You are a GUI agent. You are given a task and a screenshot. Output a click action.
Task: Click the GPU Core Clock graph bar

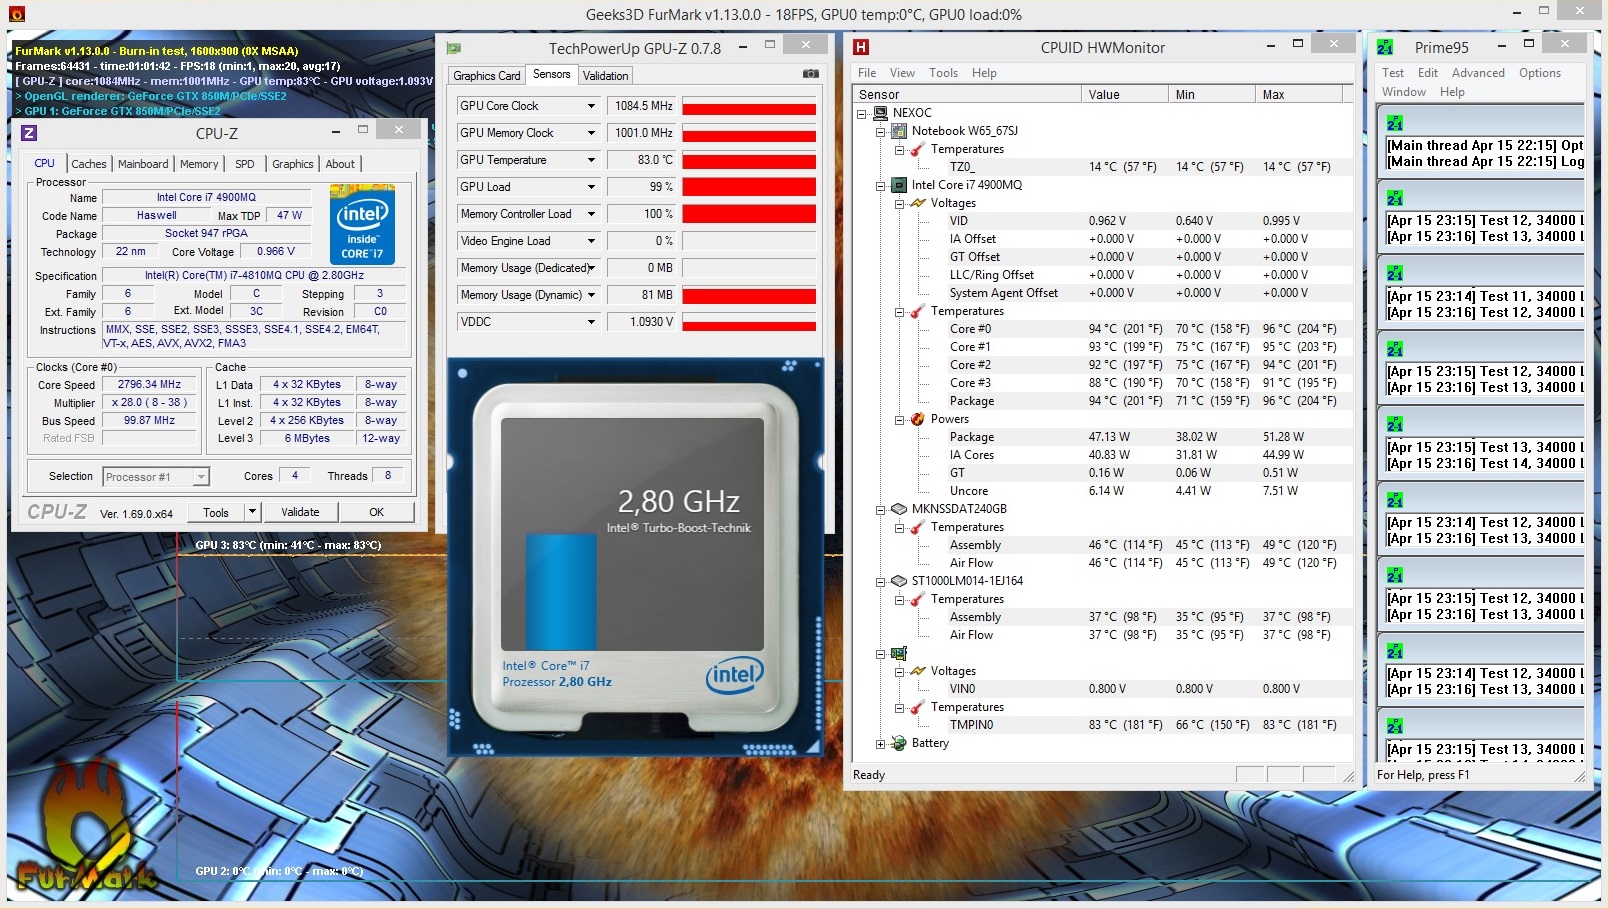(749, 106)
